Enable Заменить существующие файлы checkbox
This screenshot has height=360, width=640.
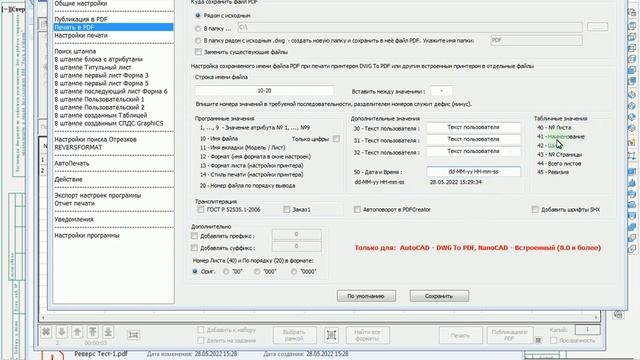[198, 52]
